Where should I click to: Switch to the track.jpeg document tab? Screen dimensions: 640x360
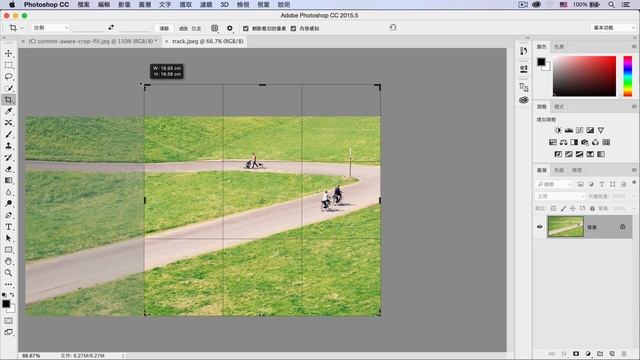point(207,41)
